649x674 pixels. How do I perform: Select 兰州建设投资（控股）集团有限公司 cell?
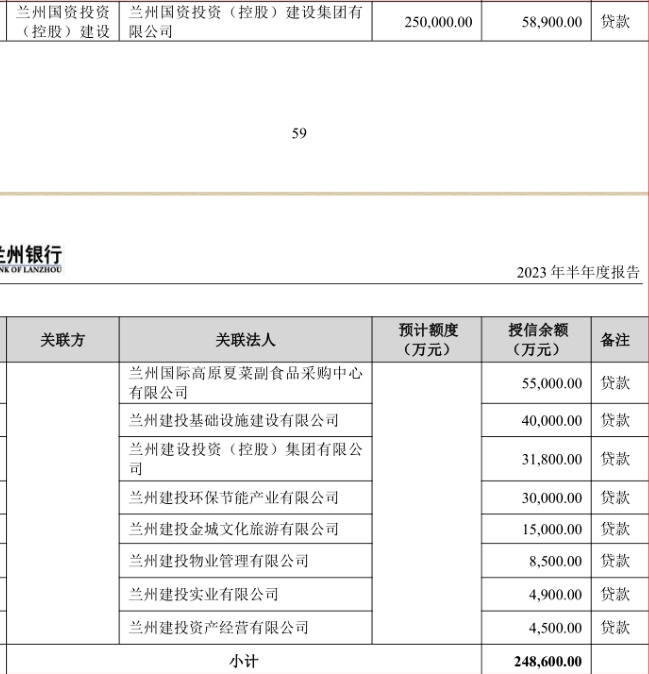[245, 459]
